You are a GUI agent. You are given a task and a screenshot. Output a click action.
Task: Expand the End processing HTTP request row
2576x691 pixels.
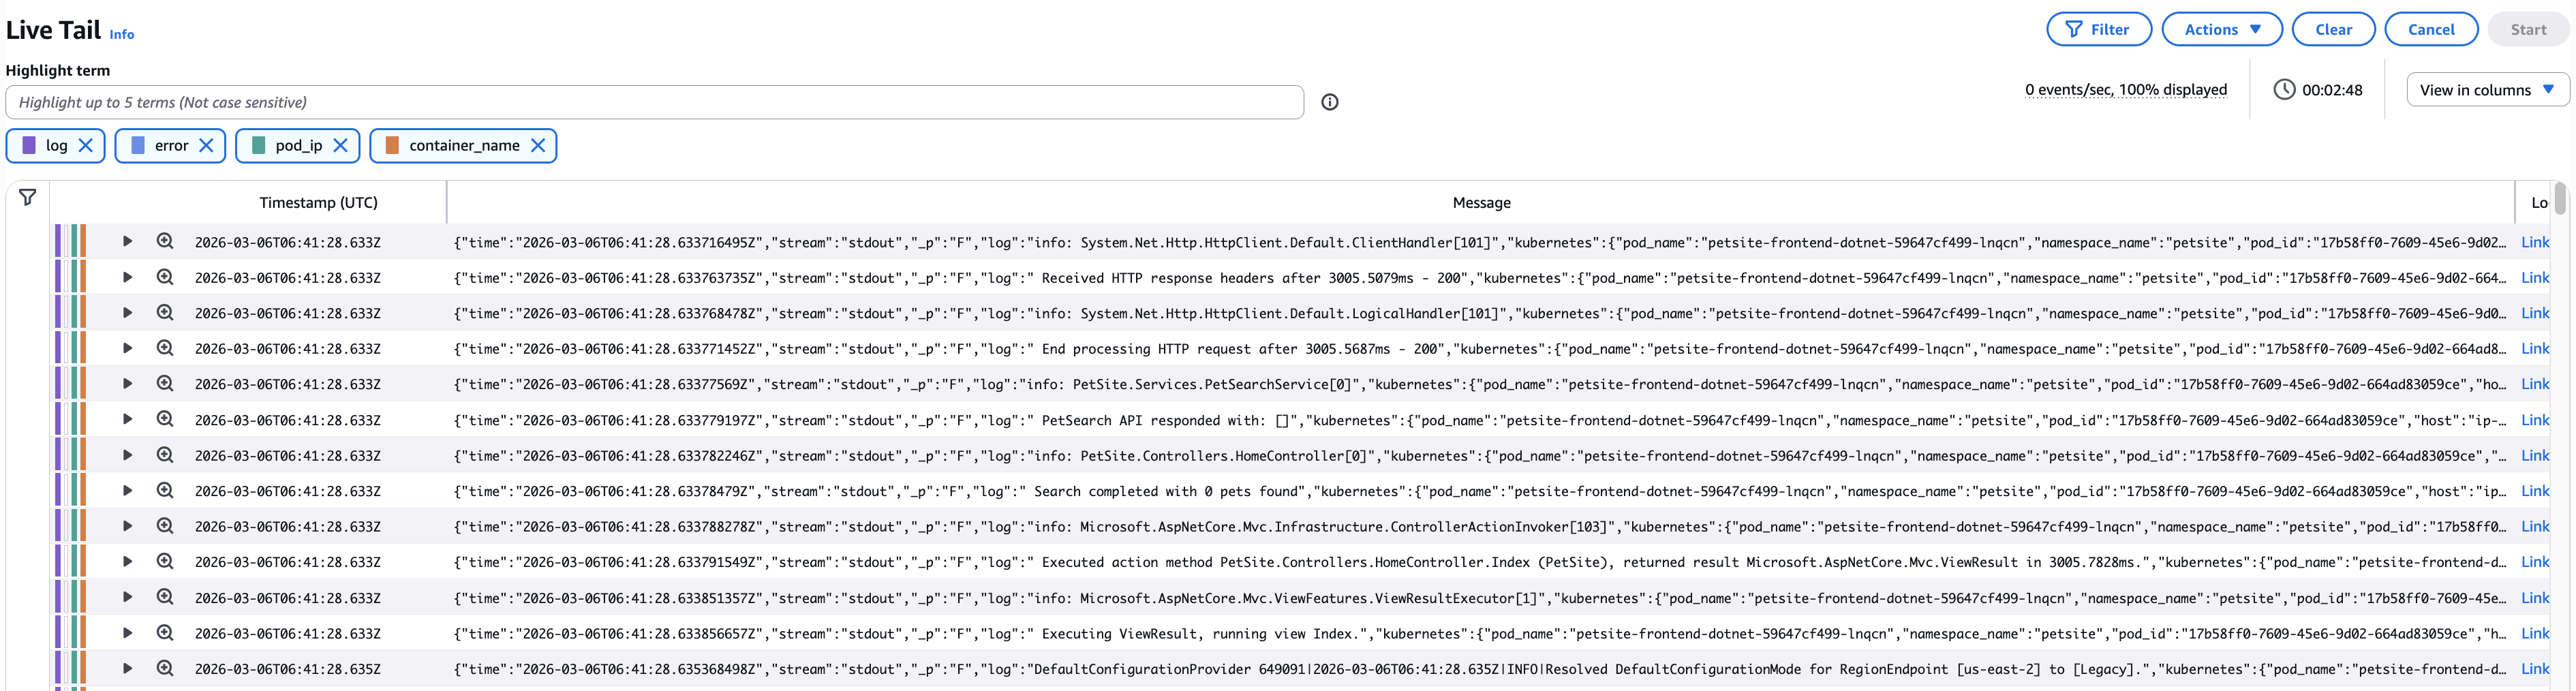click(127, 348)
